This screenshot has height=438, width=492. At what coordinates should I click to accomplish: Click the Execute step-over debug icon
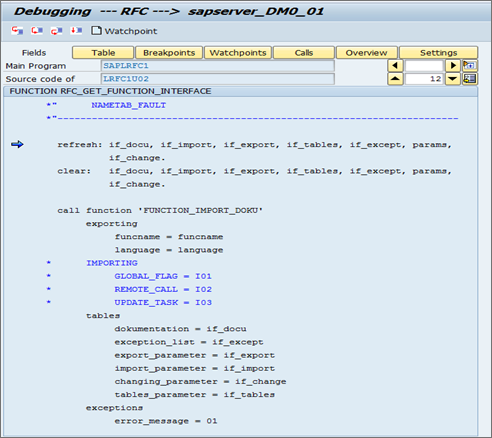pos(37,31)
